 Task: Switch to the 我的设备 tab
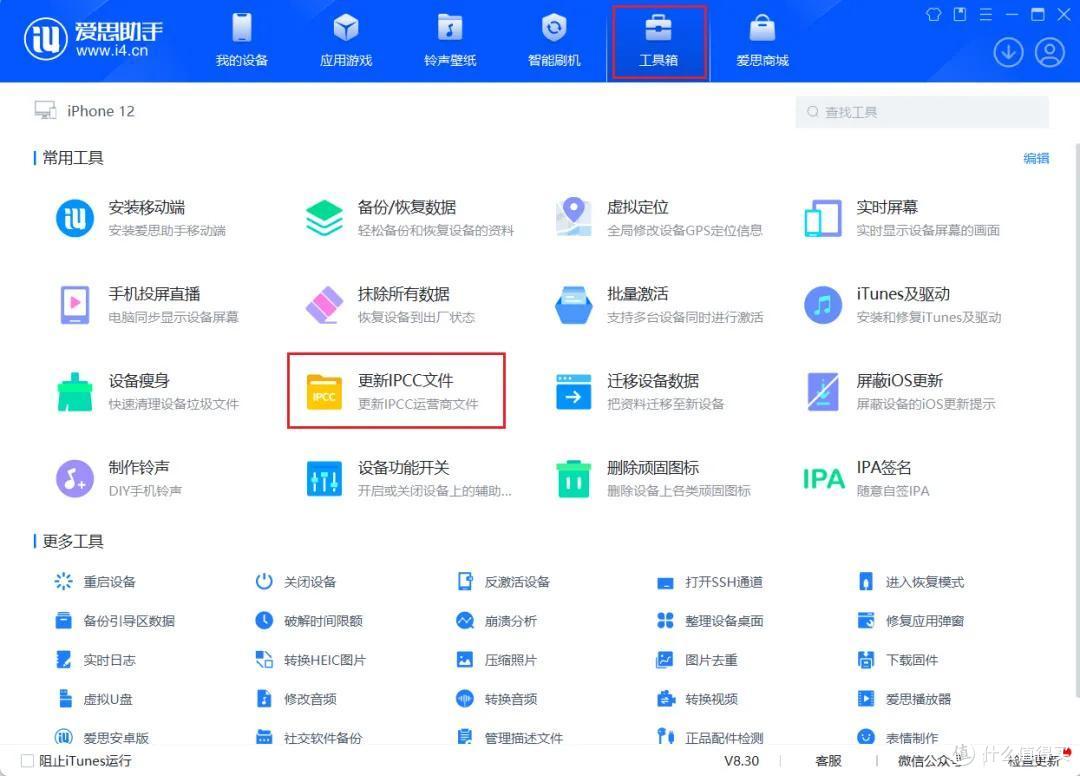coord(242,41)
